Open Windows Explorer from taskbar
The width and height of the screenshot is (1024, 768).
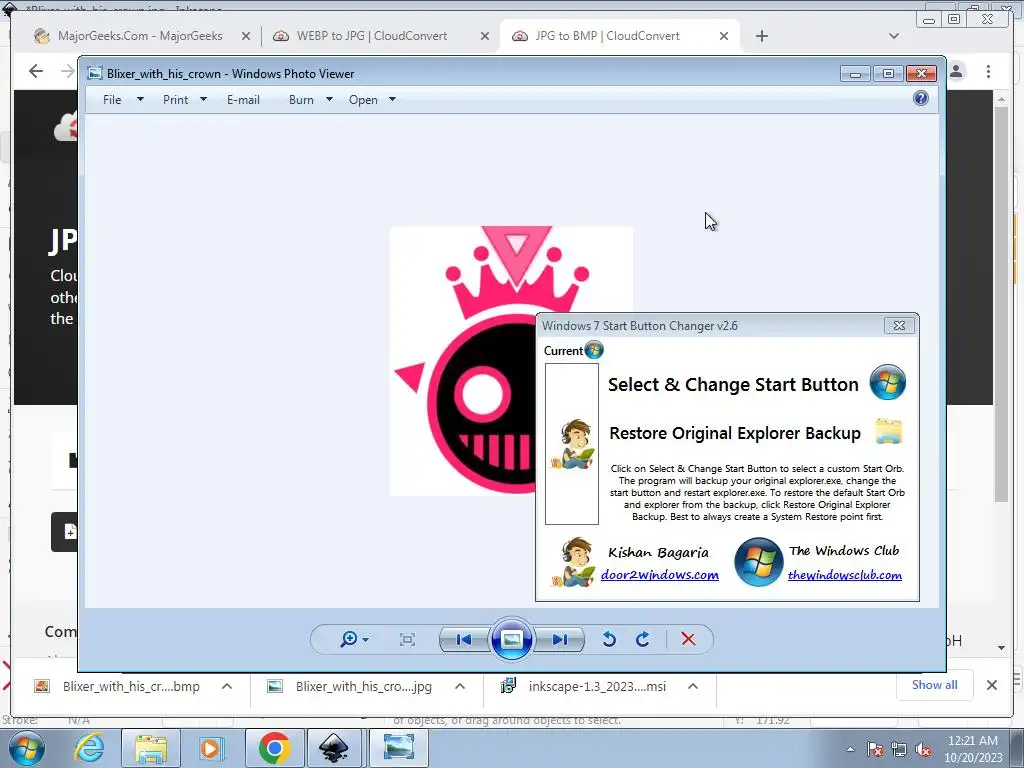click(151, 748)
